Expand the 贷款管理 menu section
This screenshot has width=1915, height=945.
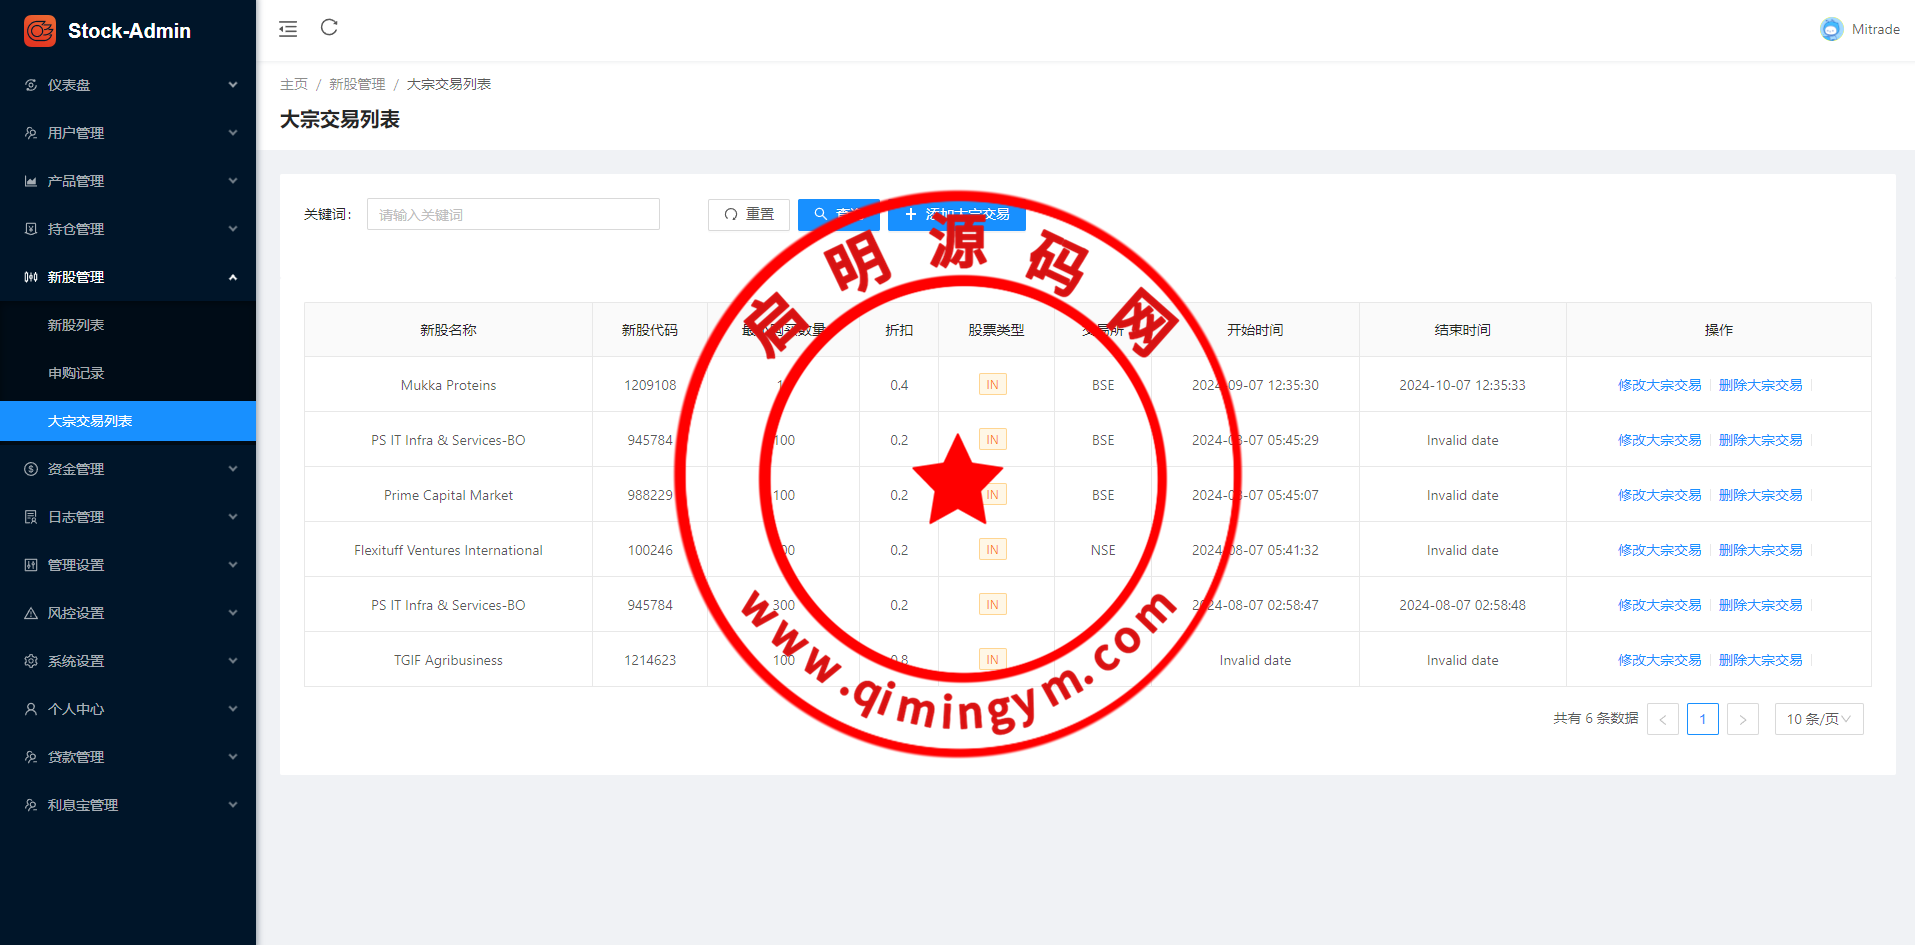128,757
